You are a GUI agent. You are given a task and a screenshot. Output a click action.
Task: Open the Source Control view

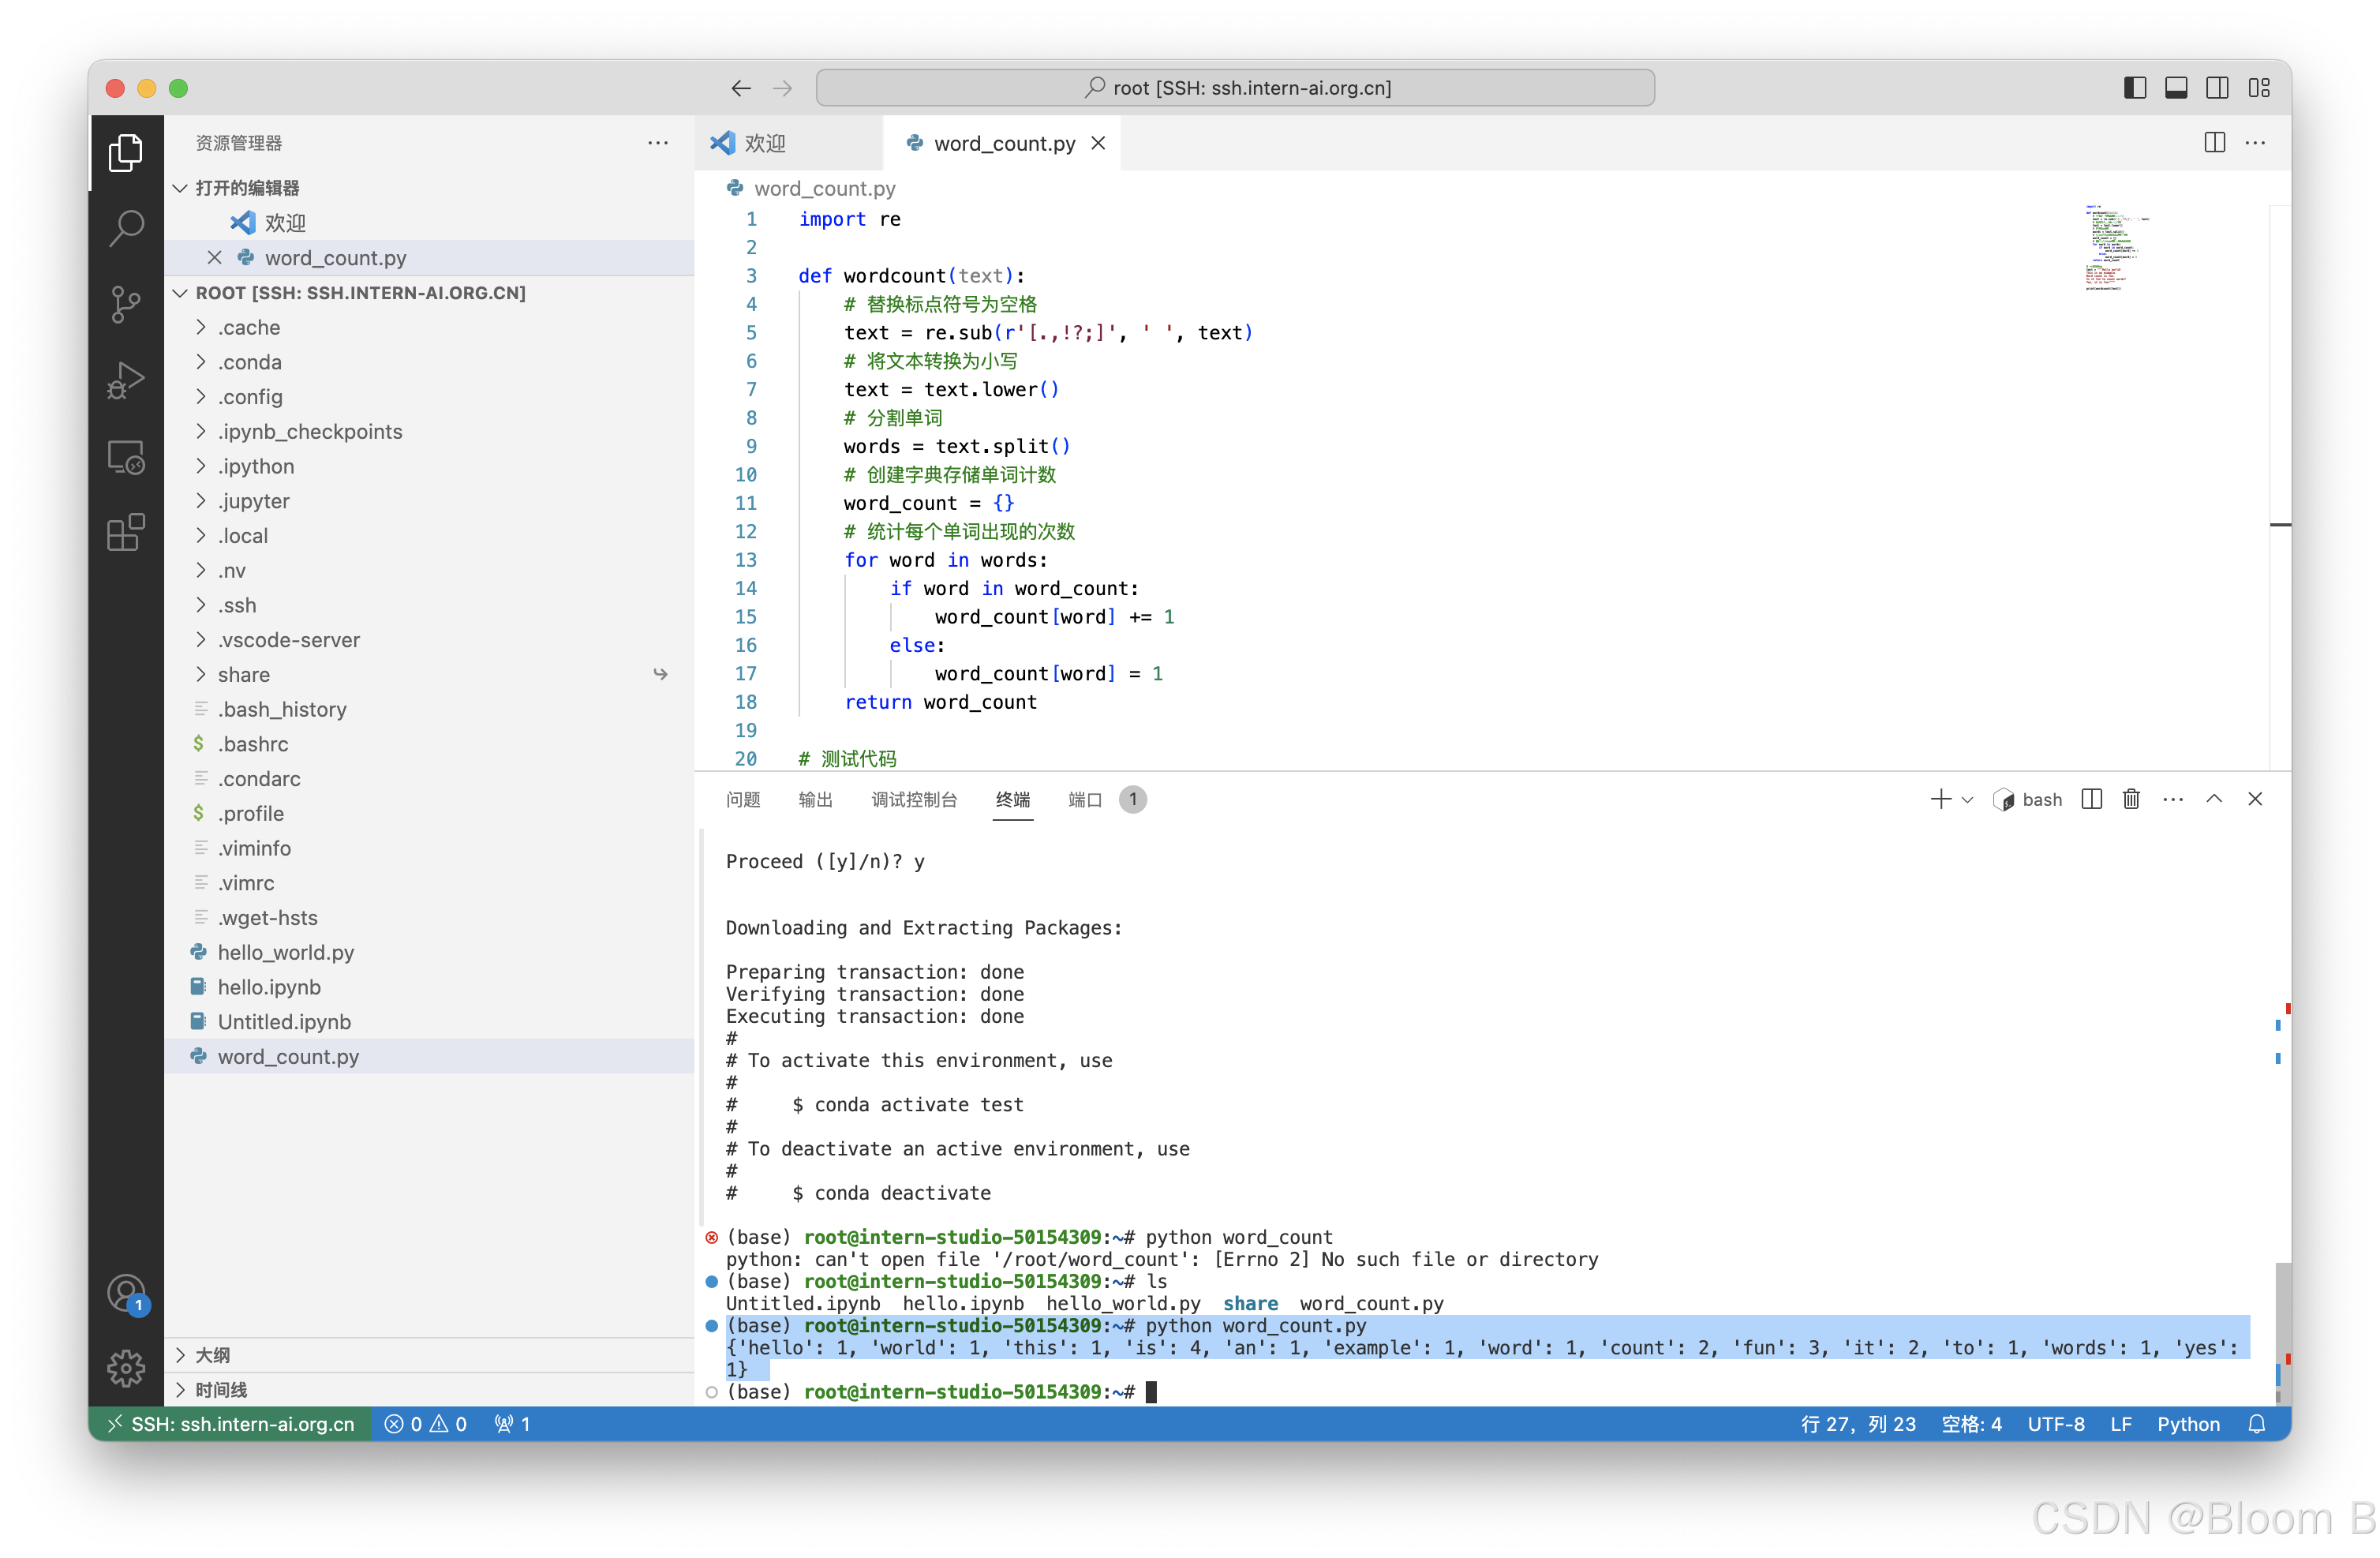(126, 304)
